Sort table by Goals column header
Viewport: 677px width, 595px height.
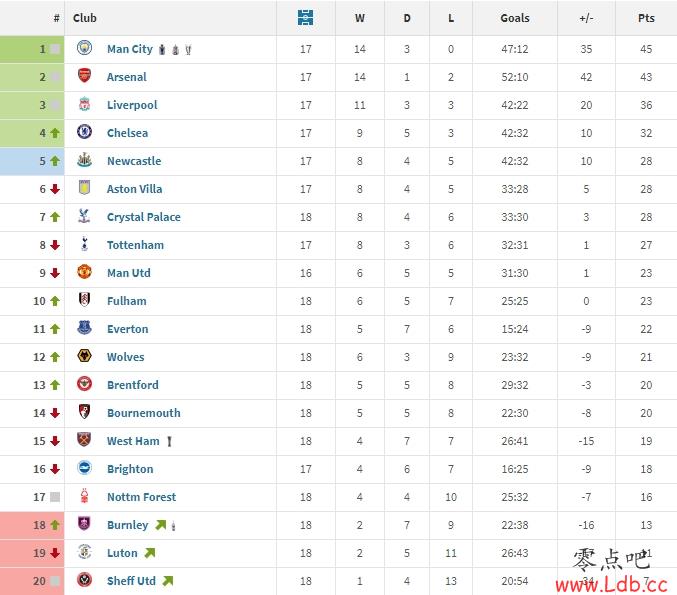(515, 18)
